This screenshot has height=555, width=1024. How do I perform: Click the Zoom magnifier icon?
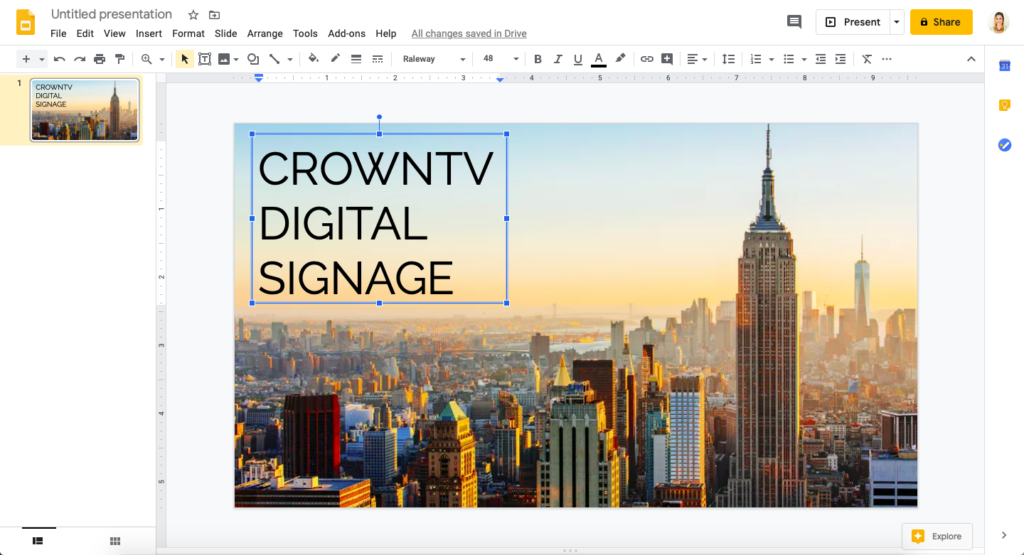click(146, 59)
